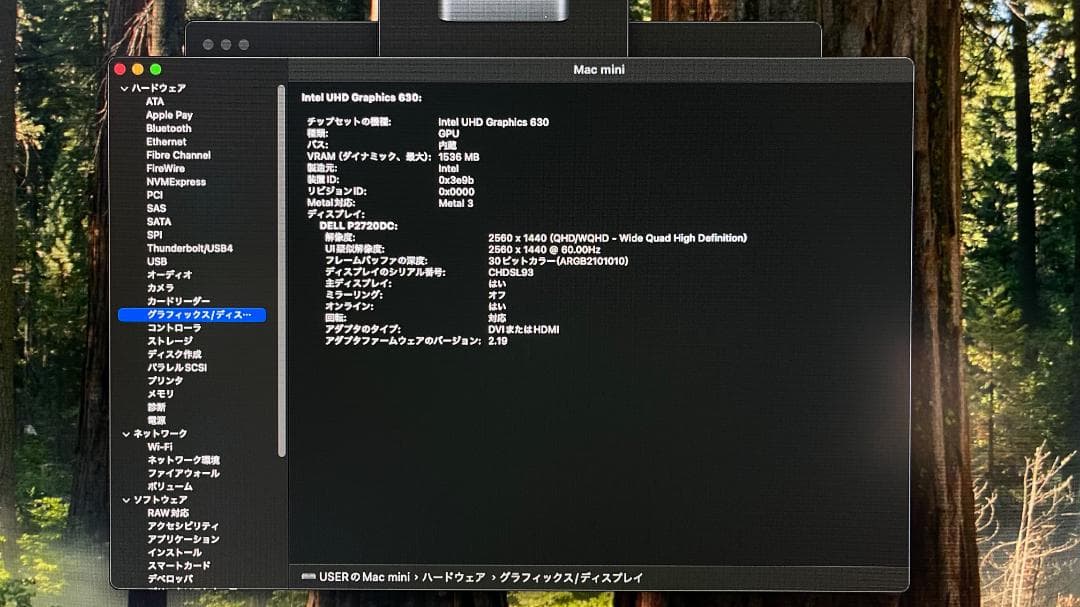Select SATA in the sidebar
The image size is (1080, 607).
coord(159,222)
